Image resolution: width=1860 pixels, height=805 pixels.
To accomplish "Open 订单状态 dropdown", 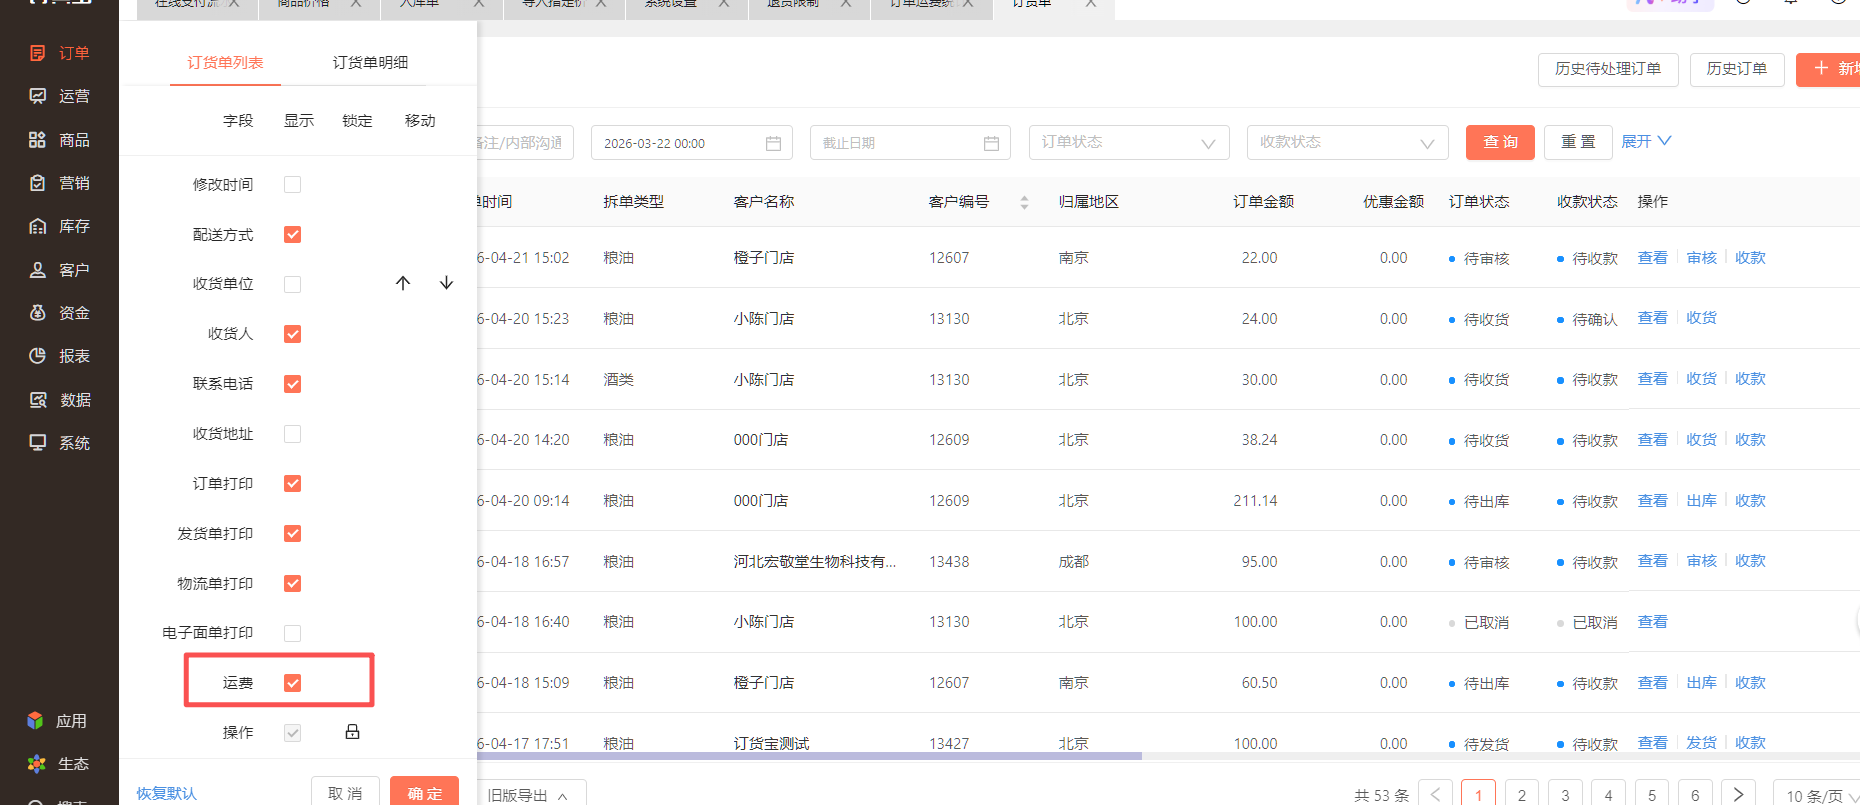I will tap(1129, 142).
